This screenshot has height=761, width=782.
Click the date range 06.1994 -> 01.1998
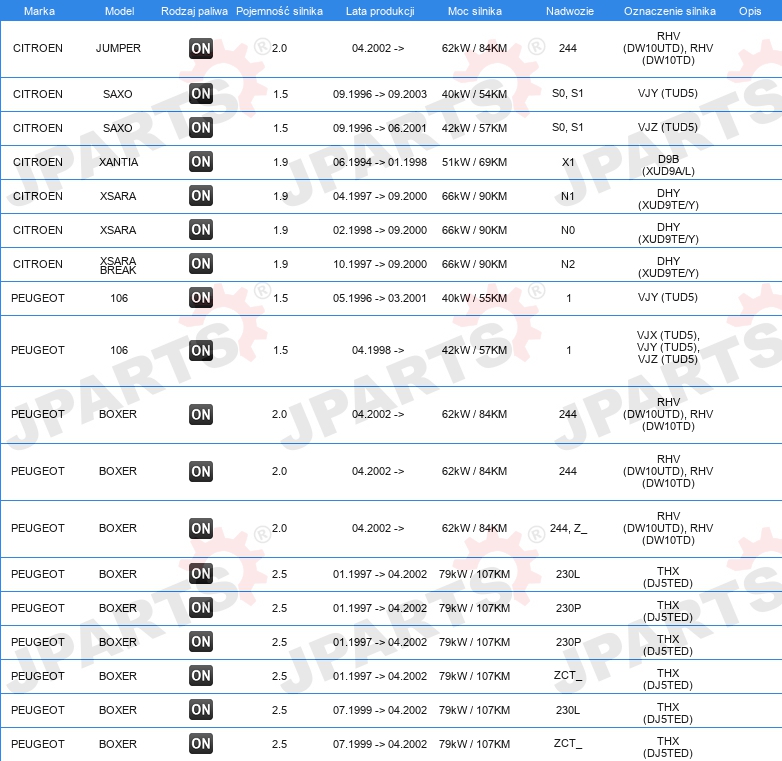(380, 162)
